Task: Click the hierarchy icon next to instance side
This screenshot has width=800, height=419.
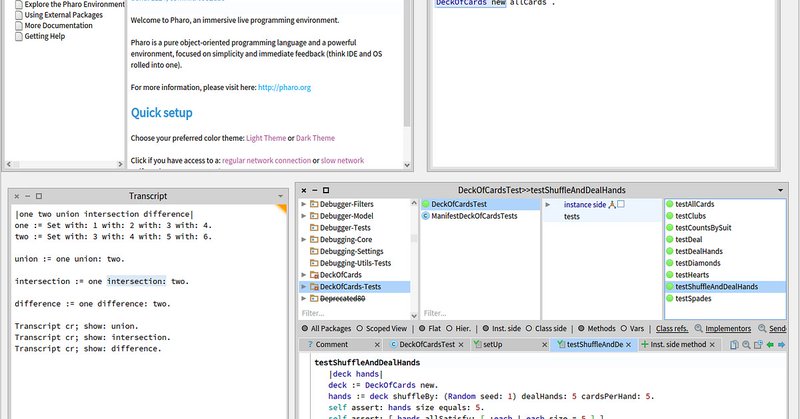Action: click(x=612, y=204)
